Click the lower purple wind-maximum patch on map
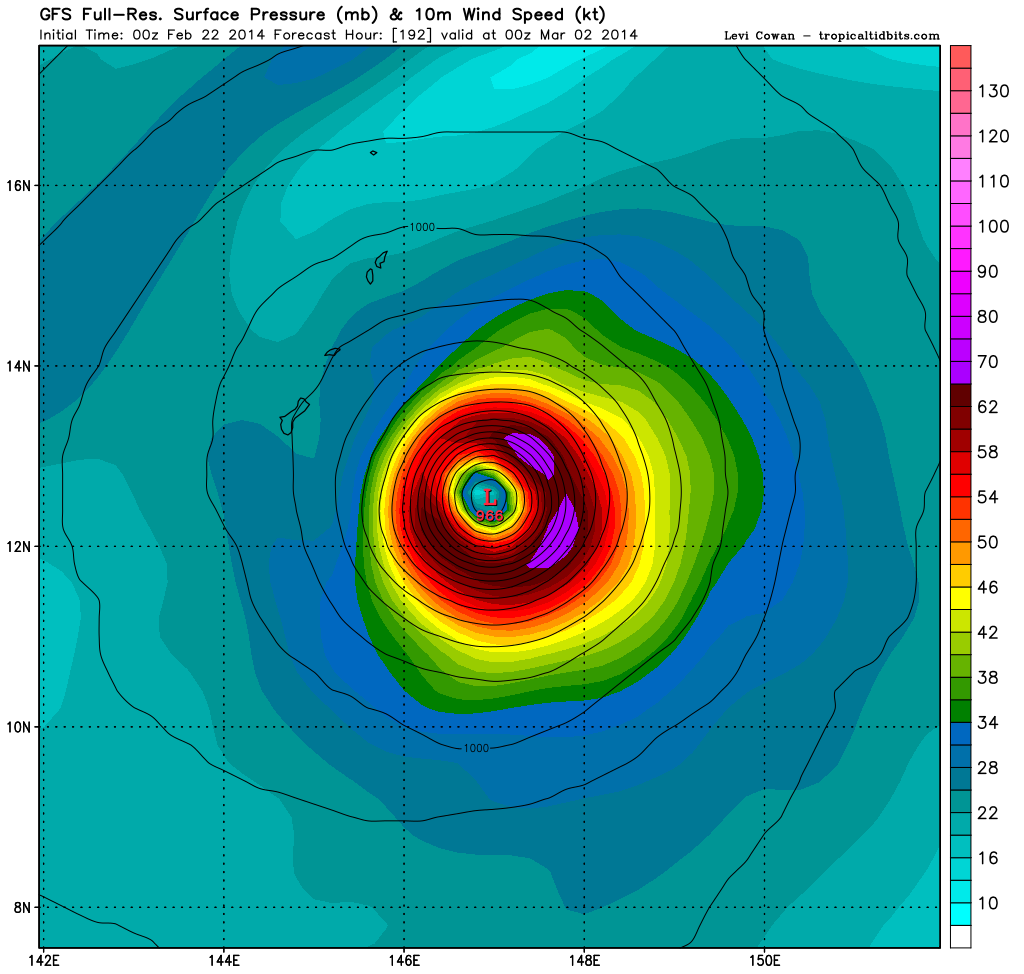Image resolution: width=1024 pixels, height=974 pixels. (x=555, y=532)
